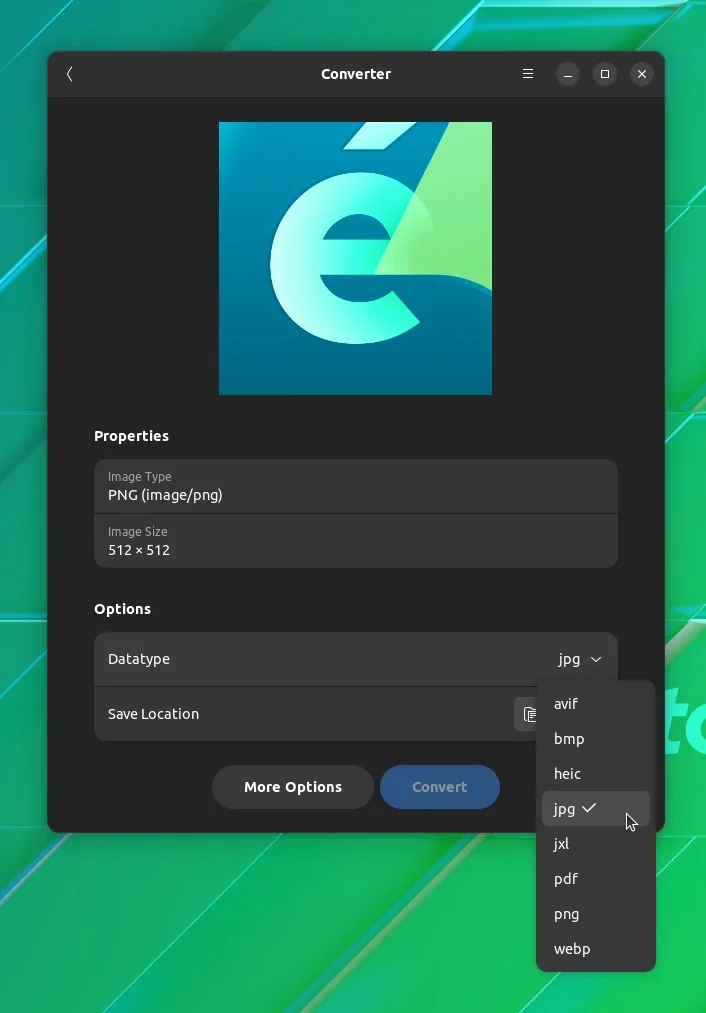Image resolution: width=706 pixels, height=1013 pixels.
Task: Choose pdf from the datatype list
Action: pos(596,879)
